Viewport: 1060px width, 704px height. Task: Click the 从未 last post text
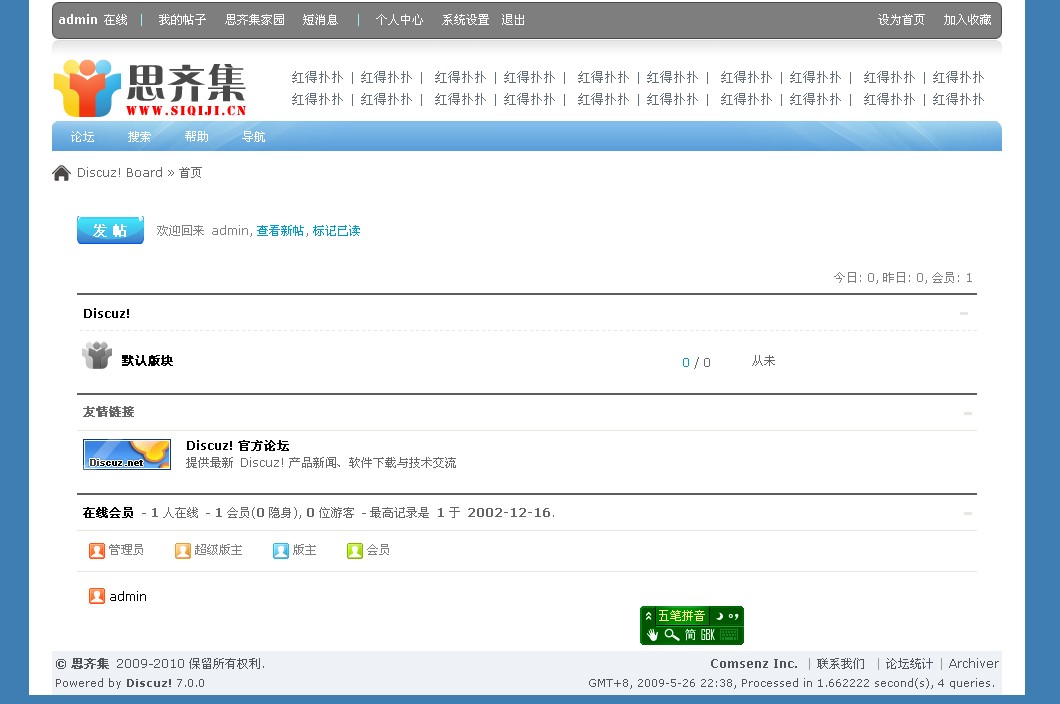[x=763, y=361]
